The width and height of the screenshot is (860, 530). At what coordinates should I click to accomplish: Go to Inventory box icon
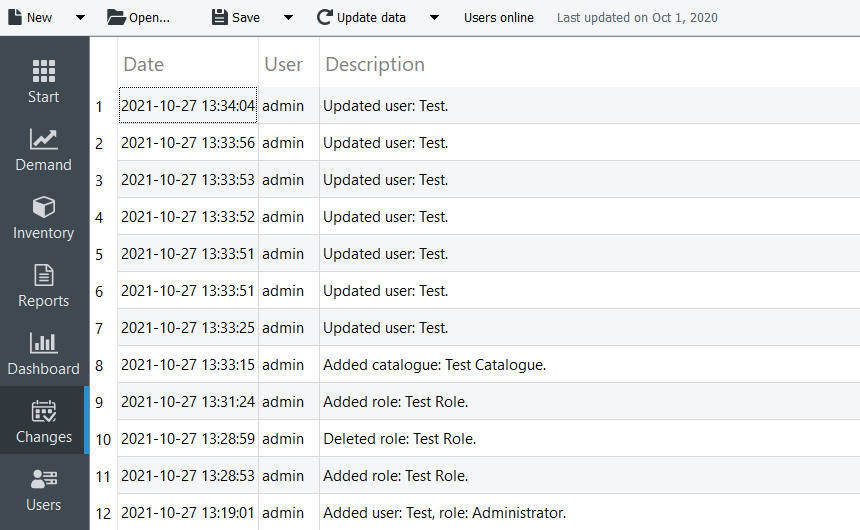43,207
